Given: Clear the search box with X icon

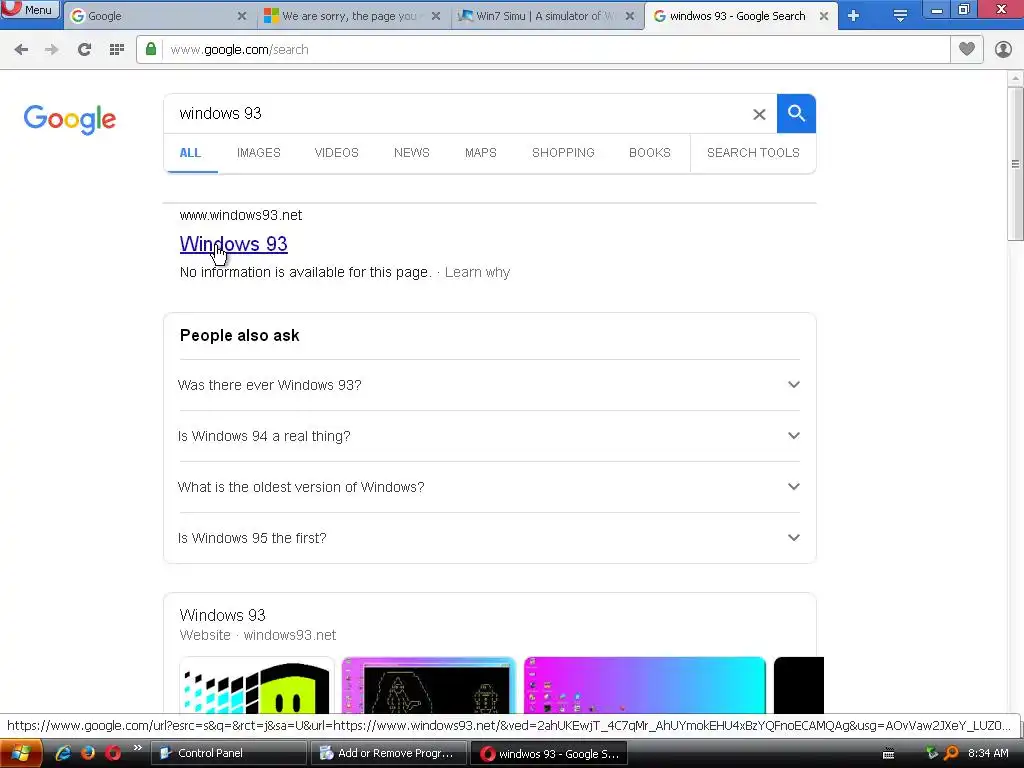Looking at the screenshot, I should point(759,114).
